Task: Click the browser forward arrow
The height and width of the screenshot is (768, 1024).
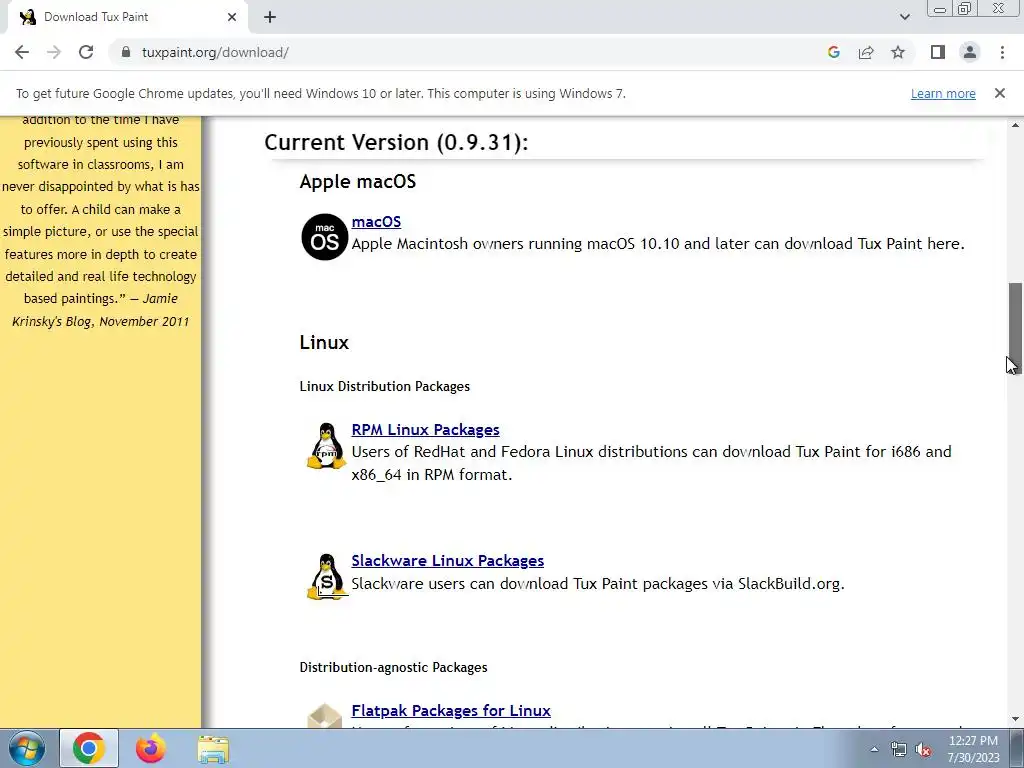Action: tap(54, 52)
